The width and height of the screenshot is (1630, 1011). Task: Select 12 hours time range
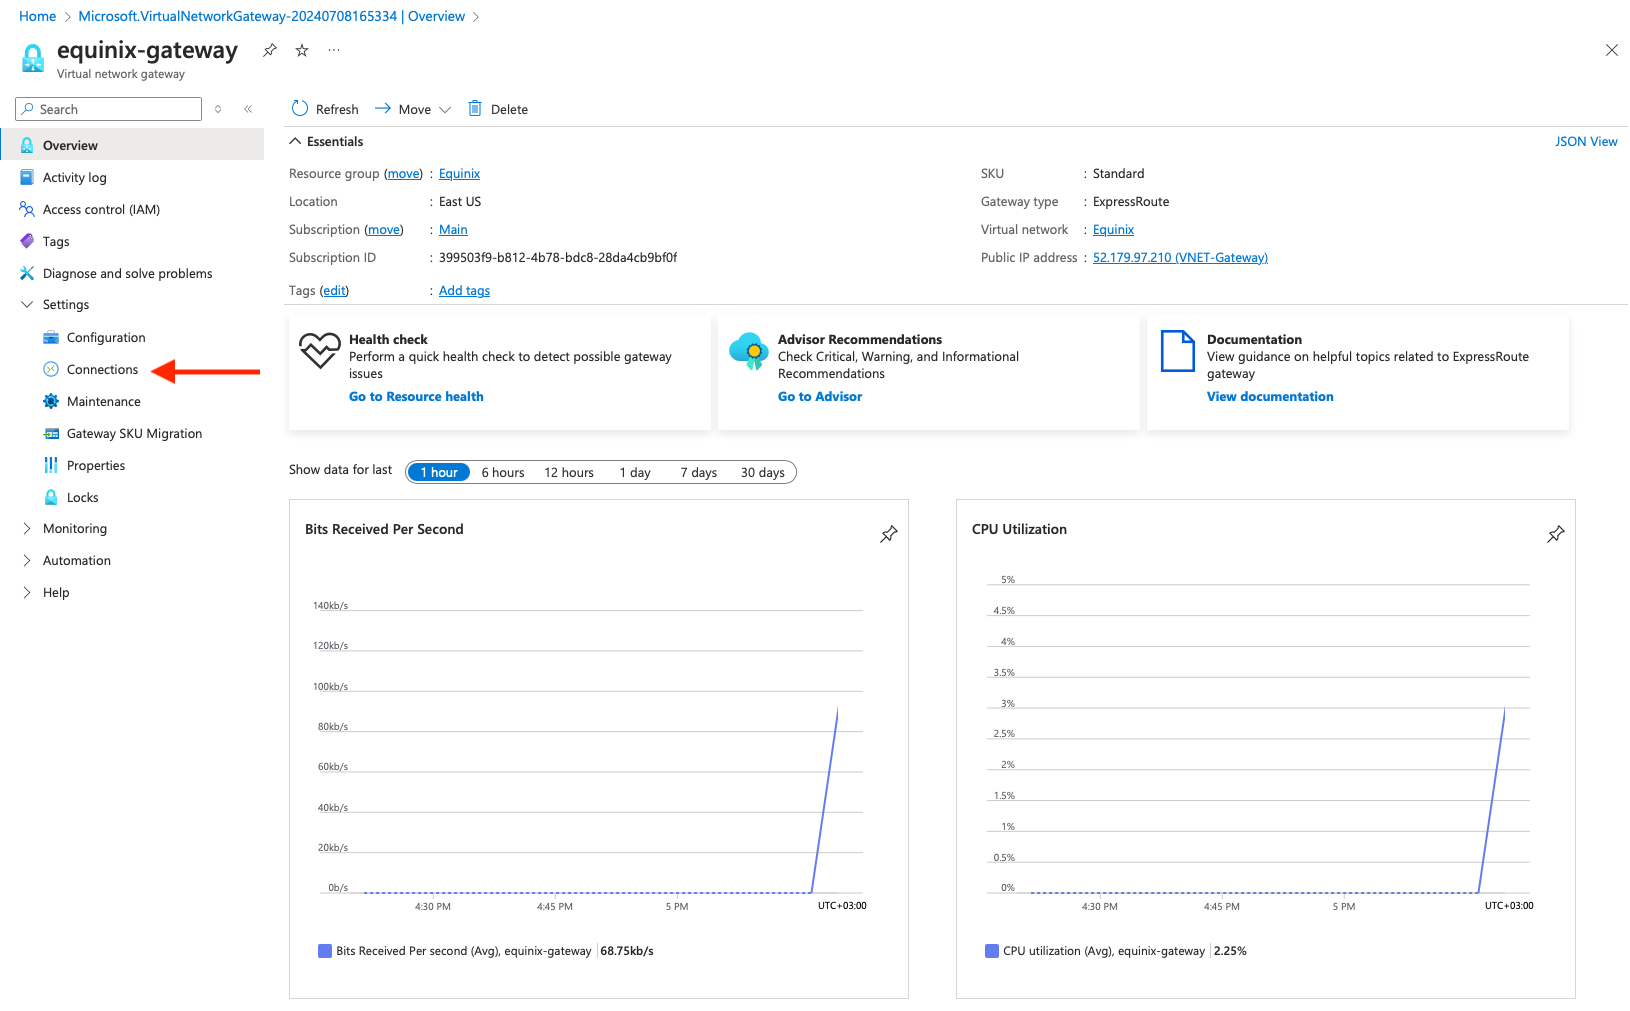pyautogui.click(x=569, y=472)
